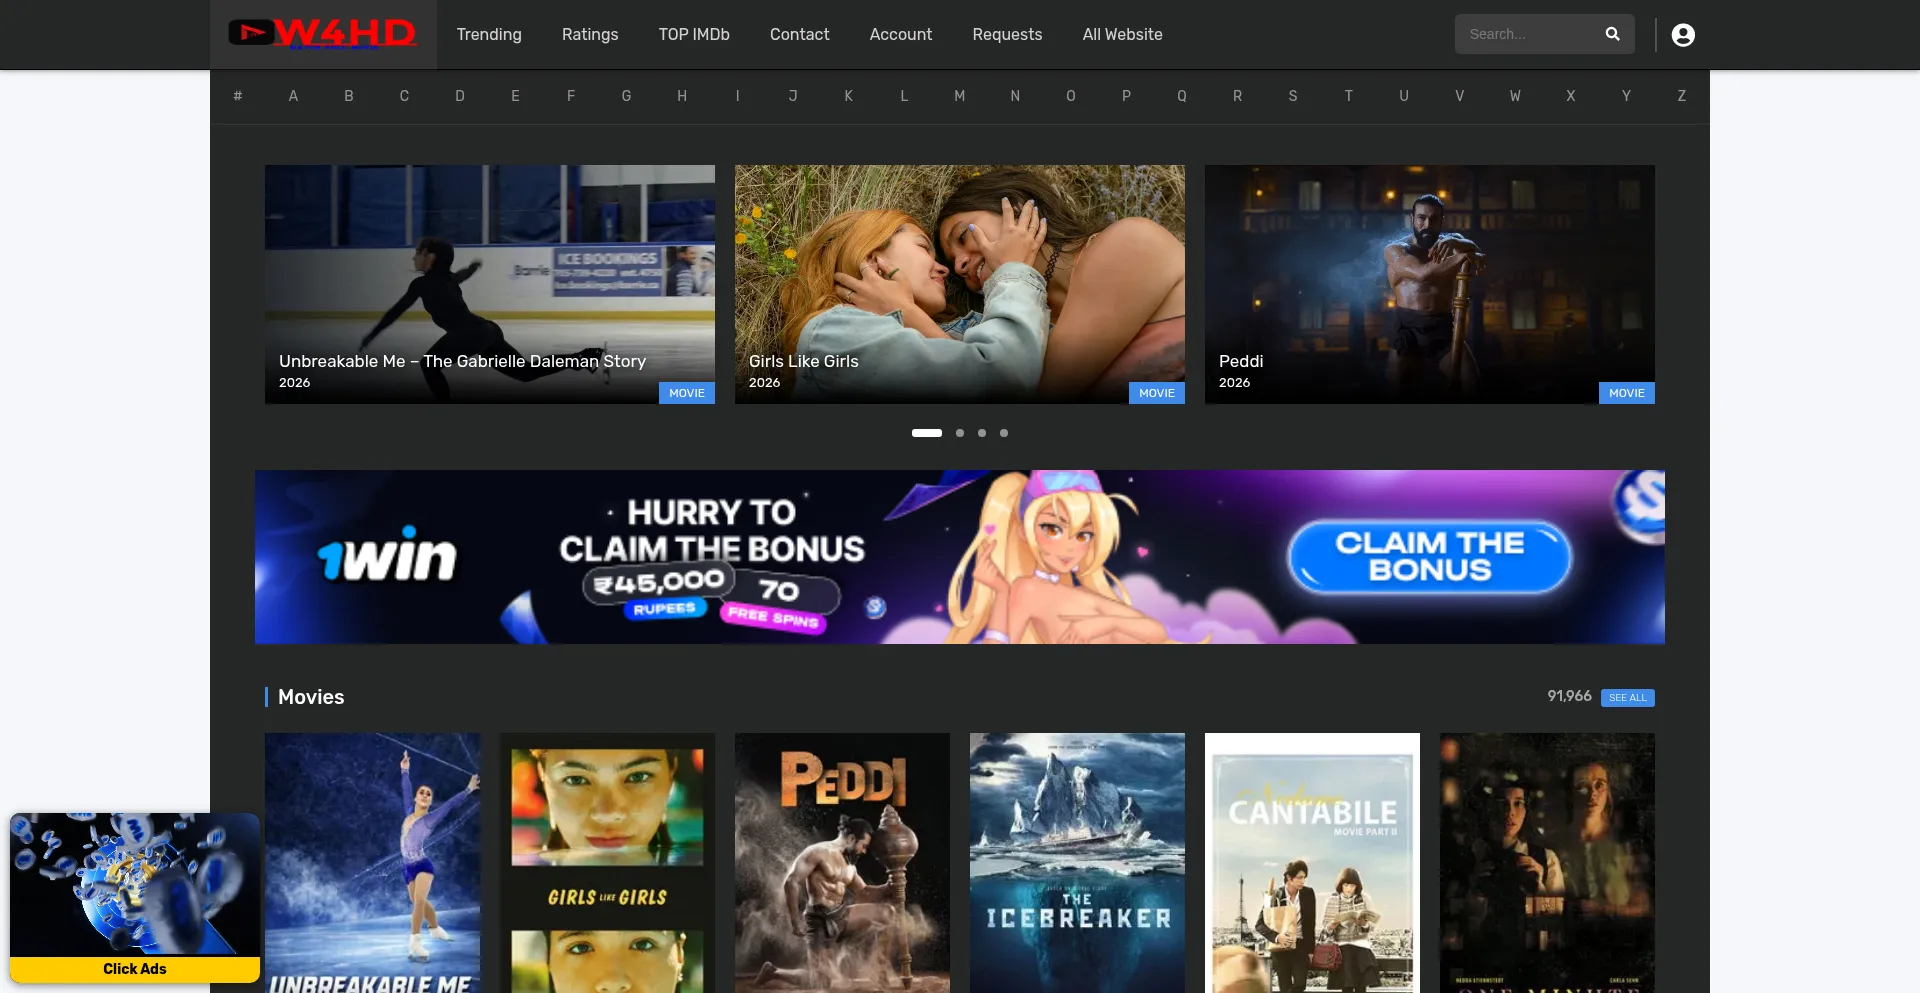This screenshot has height=993, width=1920.
Task: Open Girls Like Girls movie poster
Action: tap(607, 863)
